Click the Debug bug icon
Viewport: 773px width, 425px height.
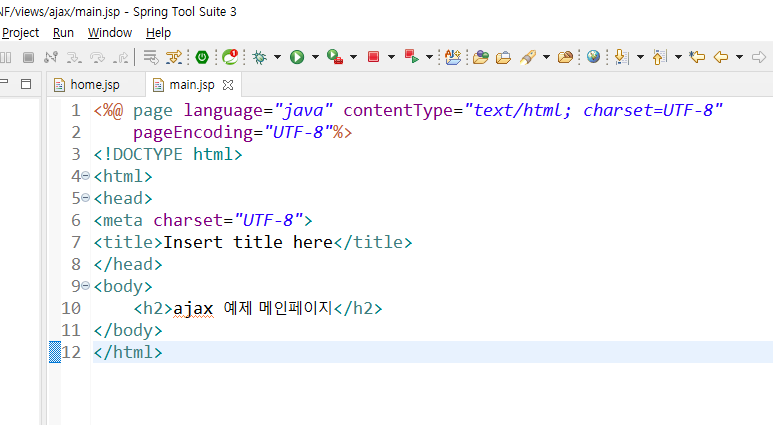[259, 57]
